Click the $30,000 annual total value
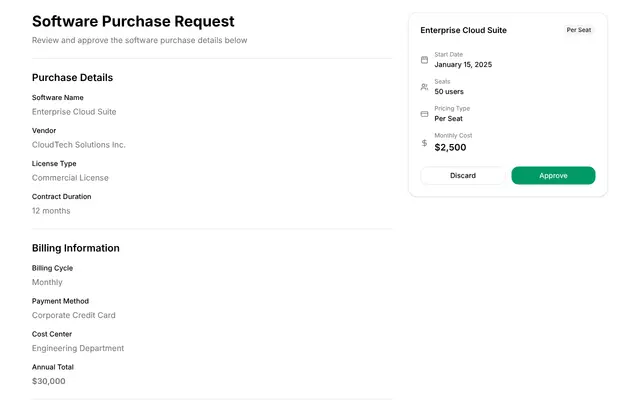Screen dimensions: 640x400 click(x=49, y=381)
